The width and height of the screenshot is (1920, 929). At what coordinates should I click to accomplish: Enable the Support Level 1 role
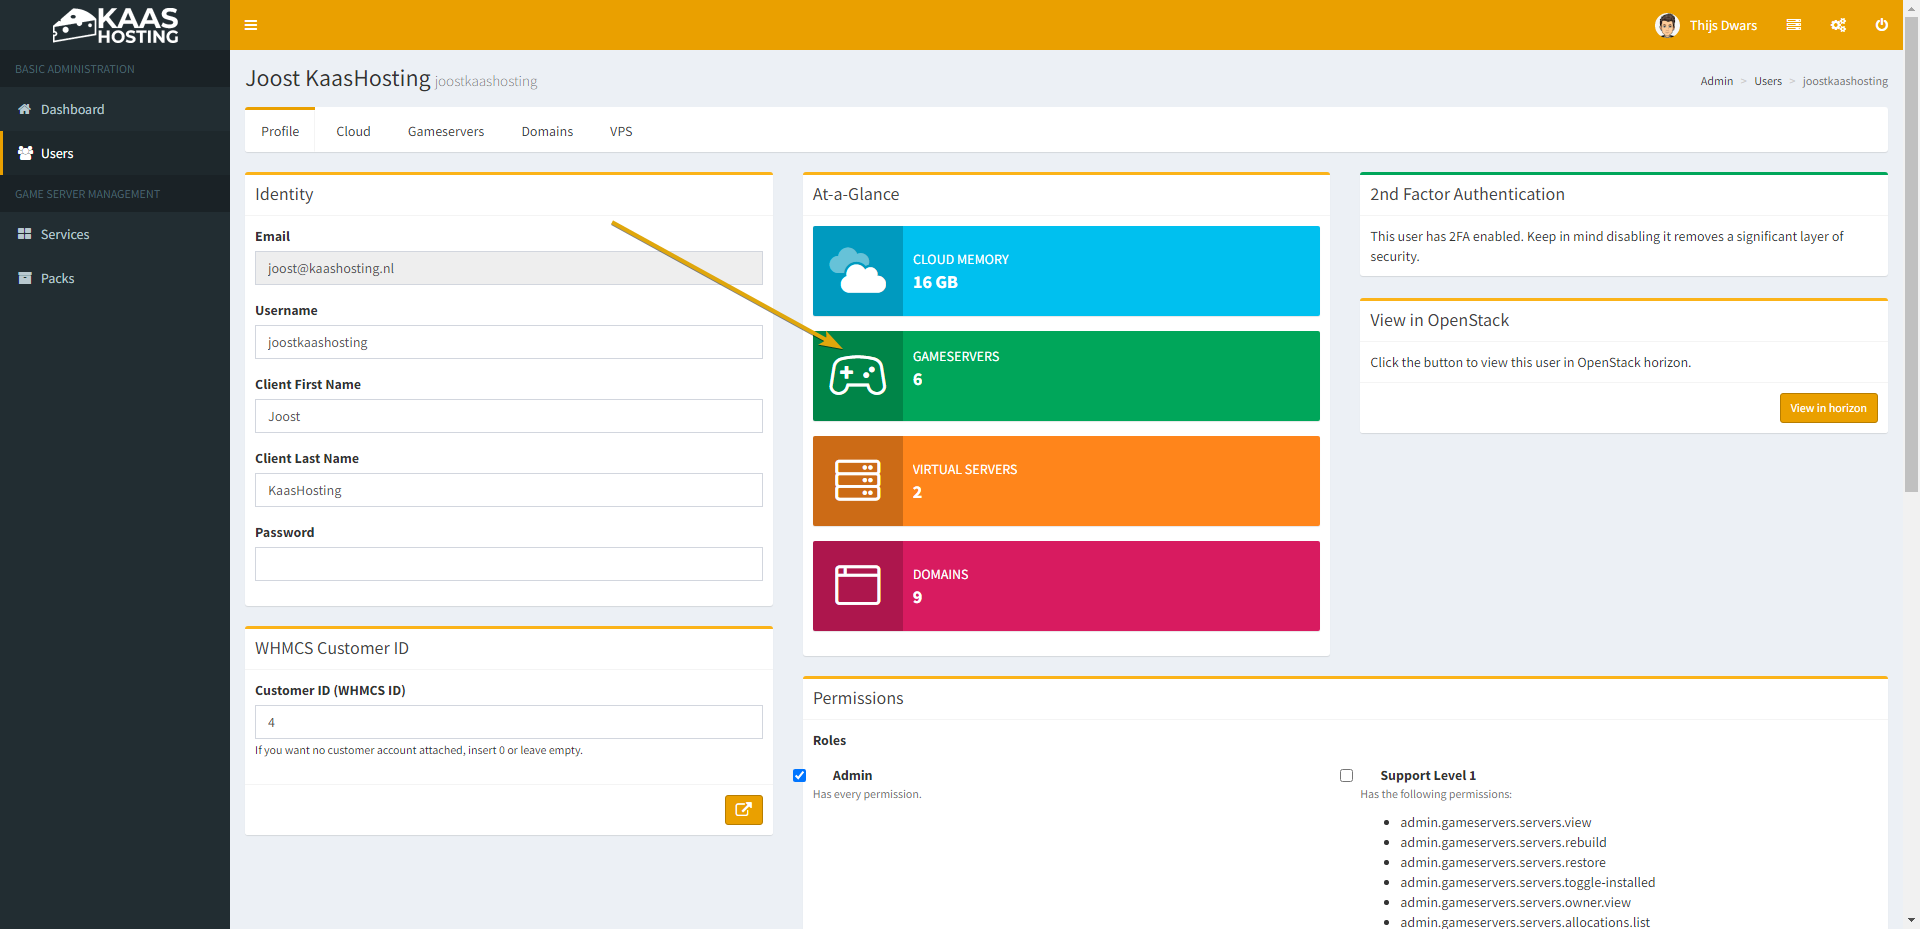pos(1347,776)
